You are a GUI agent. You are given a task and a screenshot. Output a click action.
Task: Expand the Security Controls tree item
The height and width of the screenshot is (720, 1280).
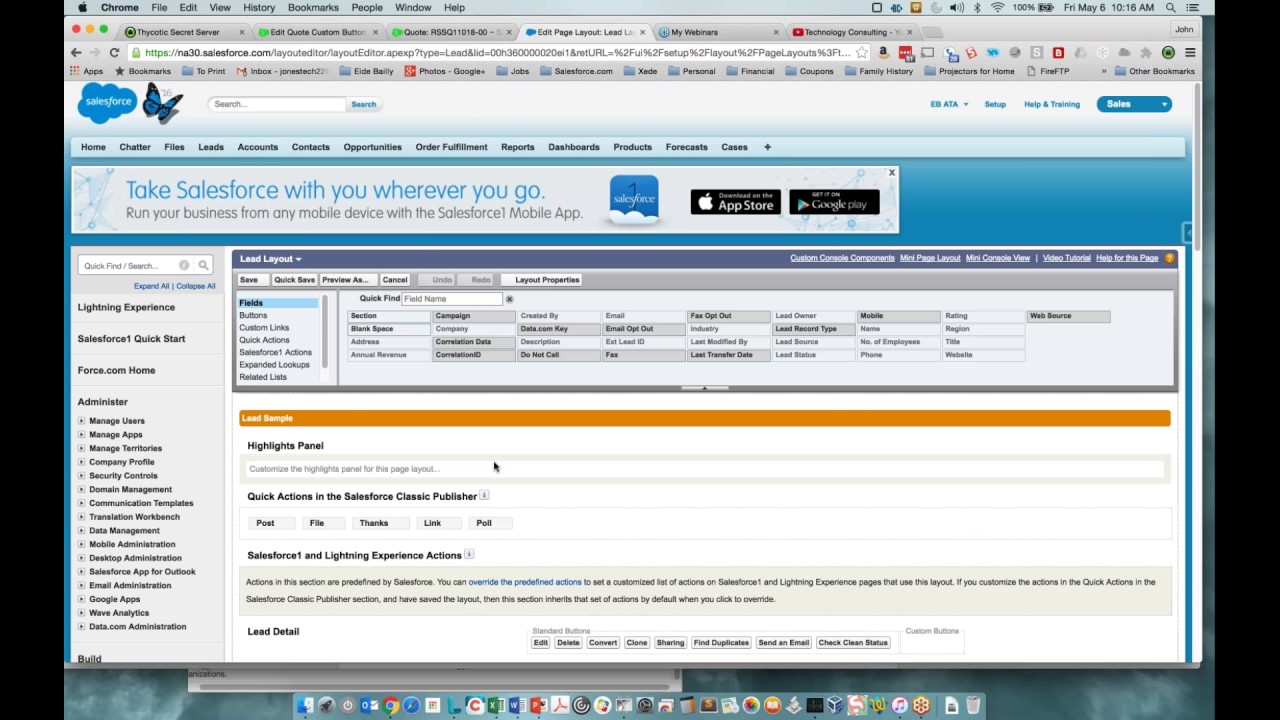[x=82, y=476]
